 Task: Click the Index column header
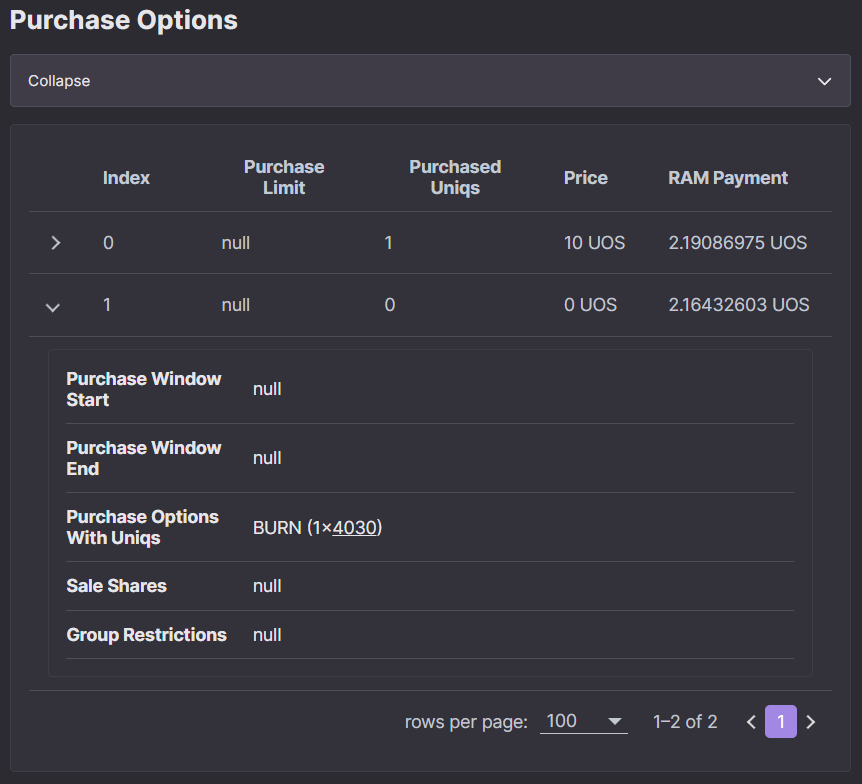tap(126, 178)
